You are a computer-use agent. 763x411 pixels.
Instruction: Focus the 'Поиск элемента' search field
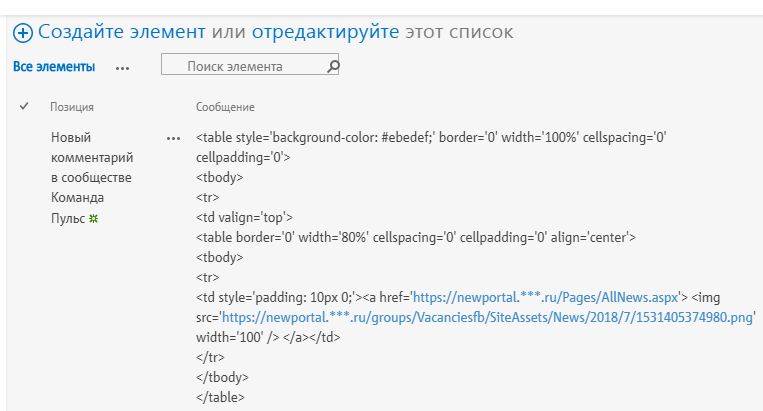242,67
